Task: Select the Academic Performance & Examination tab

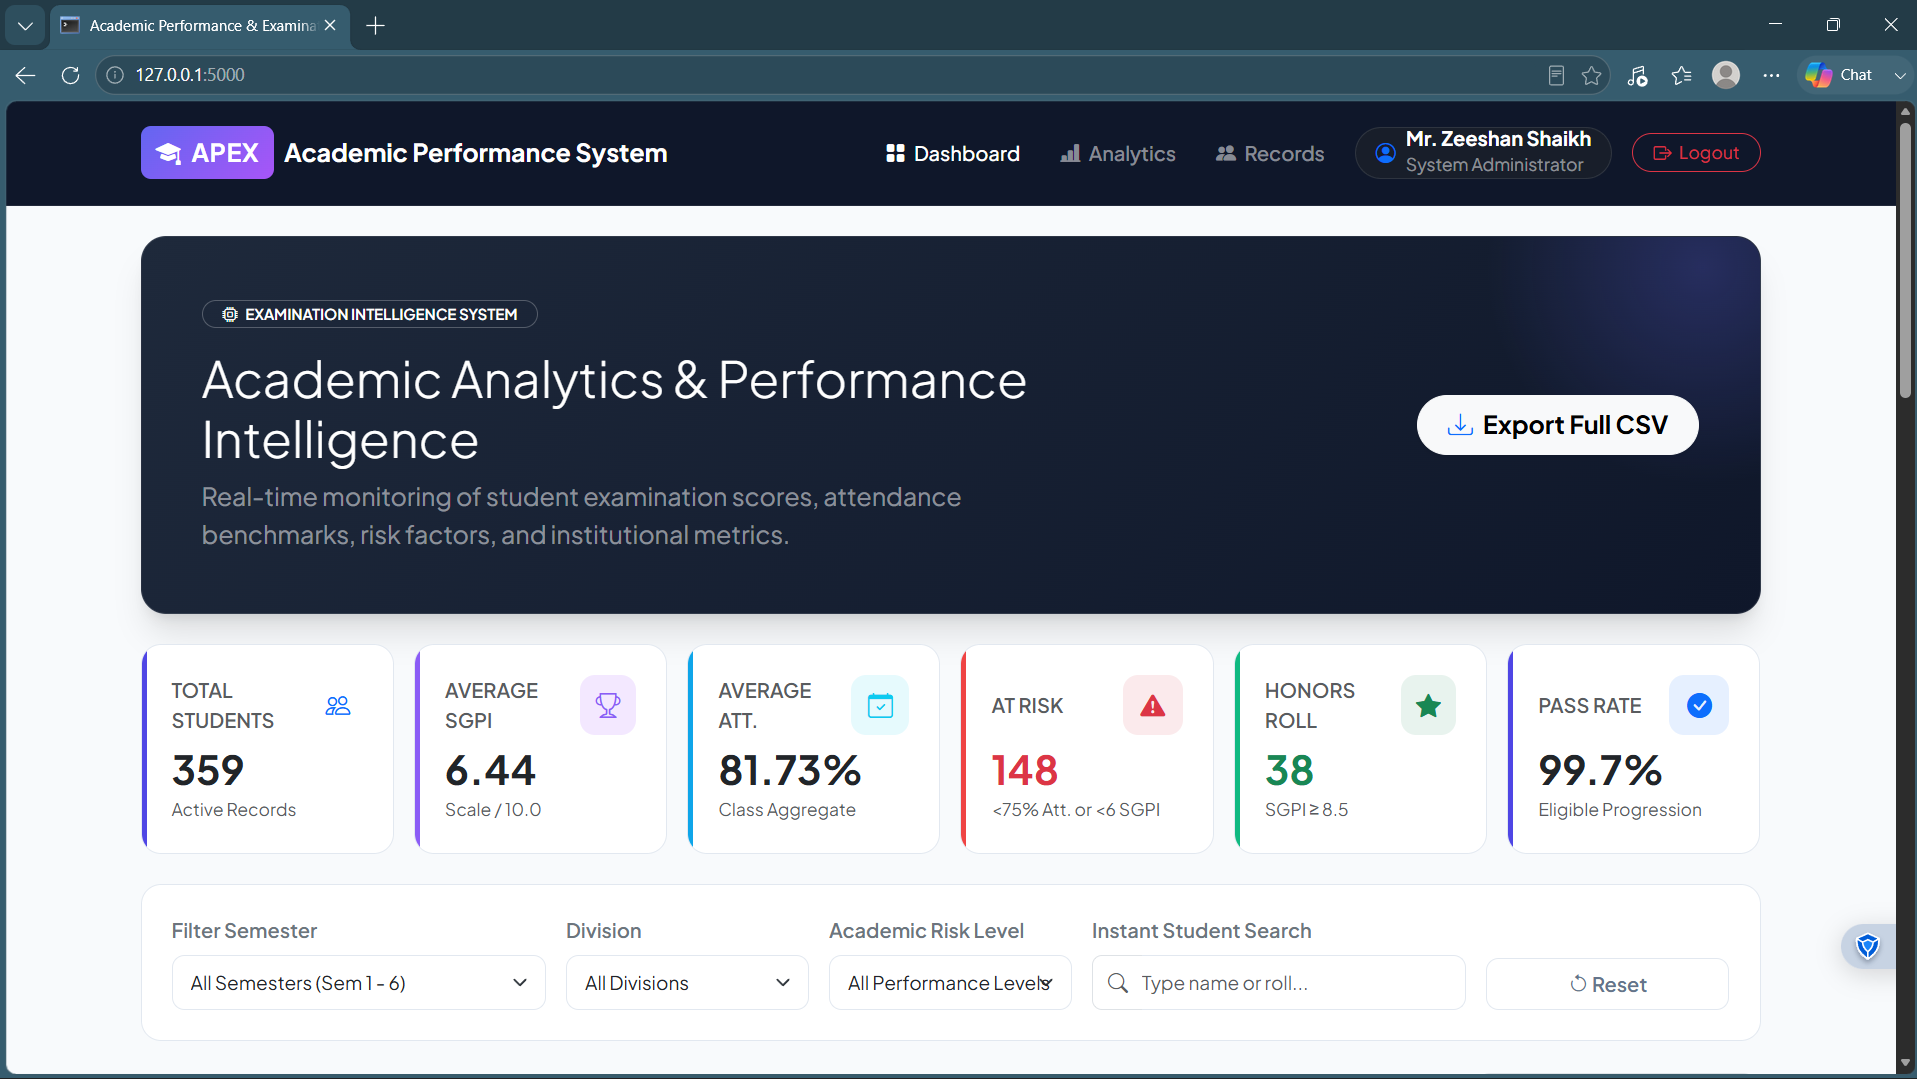Action: (x=200, y=26)
